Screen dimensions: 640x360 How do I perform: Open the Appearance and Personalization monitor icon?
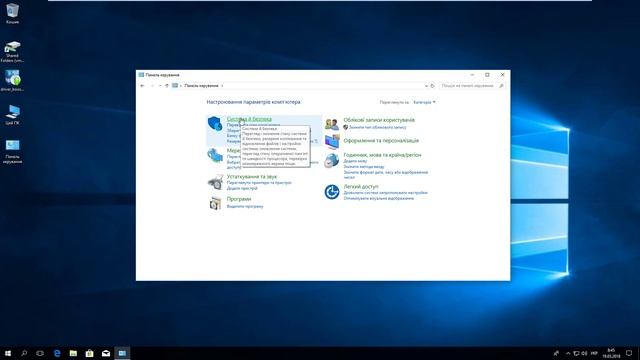tap(332, 142)
